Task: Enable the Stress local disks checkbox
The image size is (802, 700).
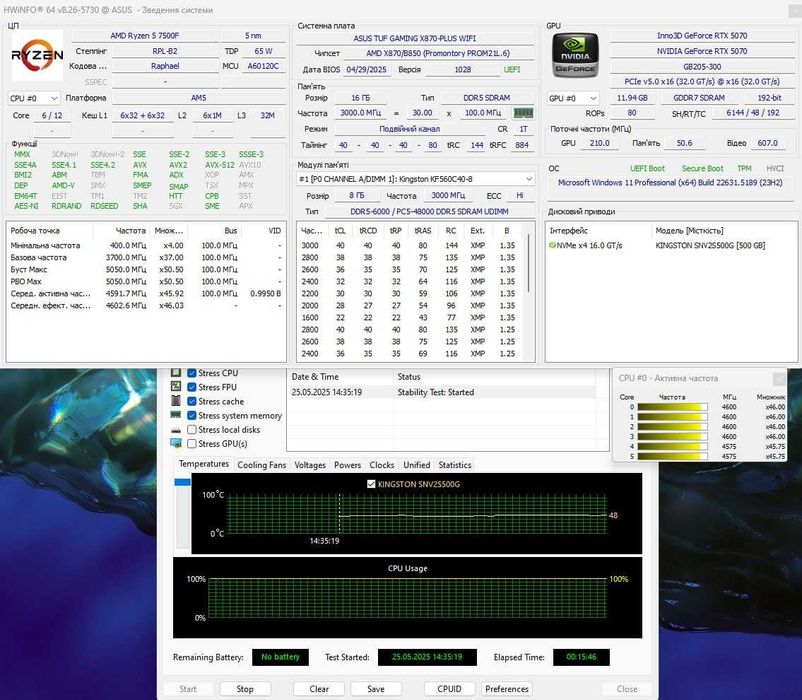Action: coord(192,430)
